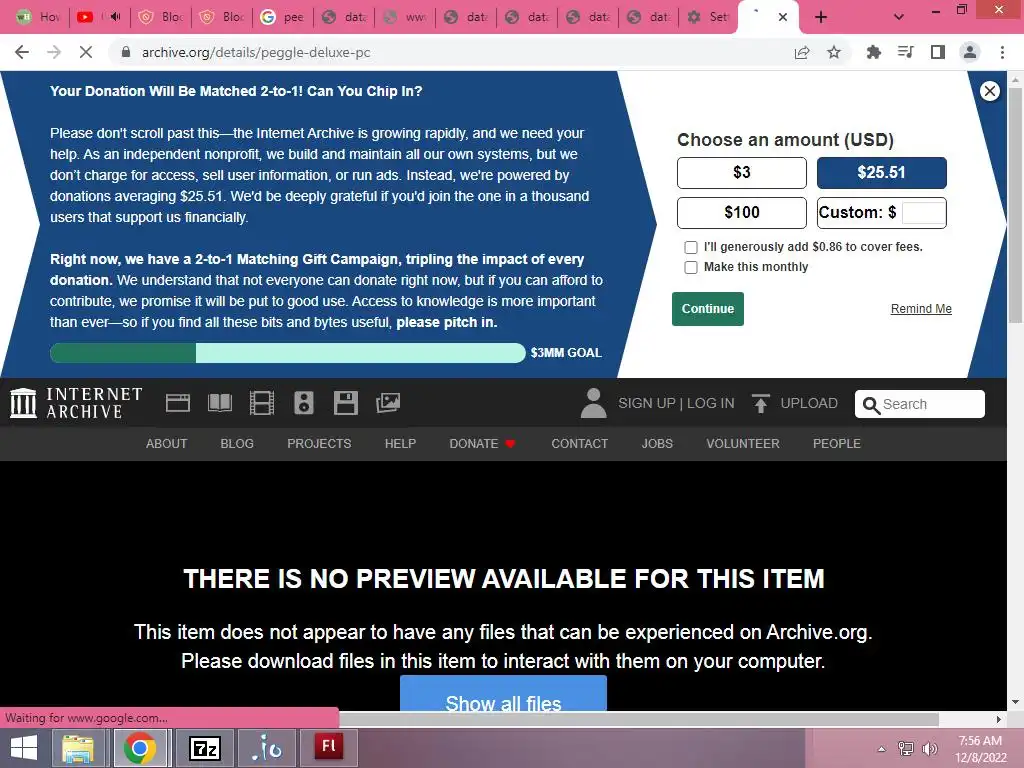Viewport: 1024px width, 768px height.
Task: Open the BLOG menu item
Action: click(x=237, y=443)
